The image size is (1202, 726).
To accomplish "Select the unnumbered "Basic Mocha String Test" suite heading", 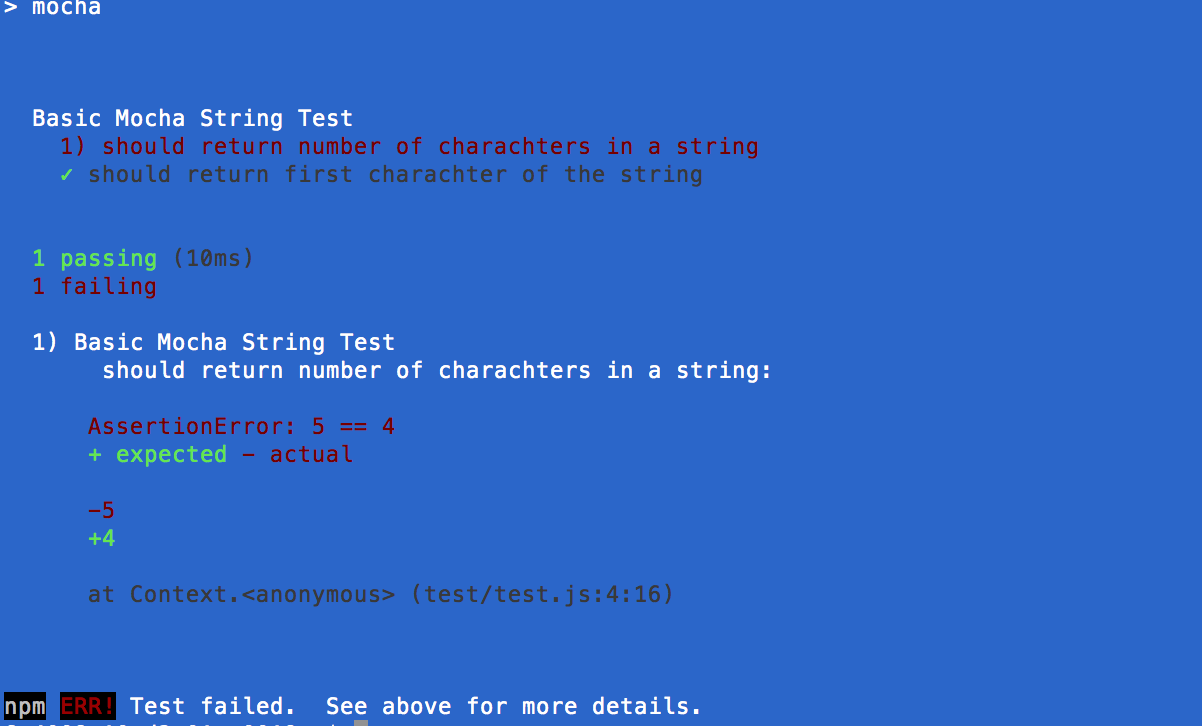I will 192,118.
